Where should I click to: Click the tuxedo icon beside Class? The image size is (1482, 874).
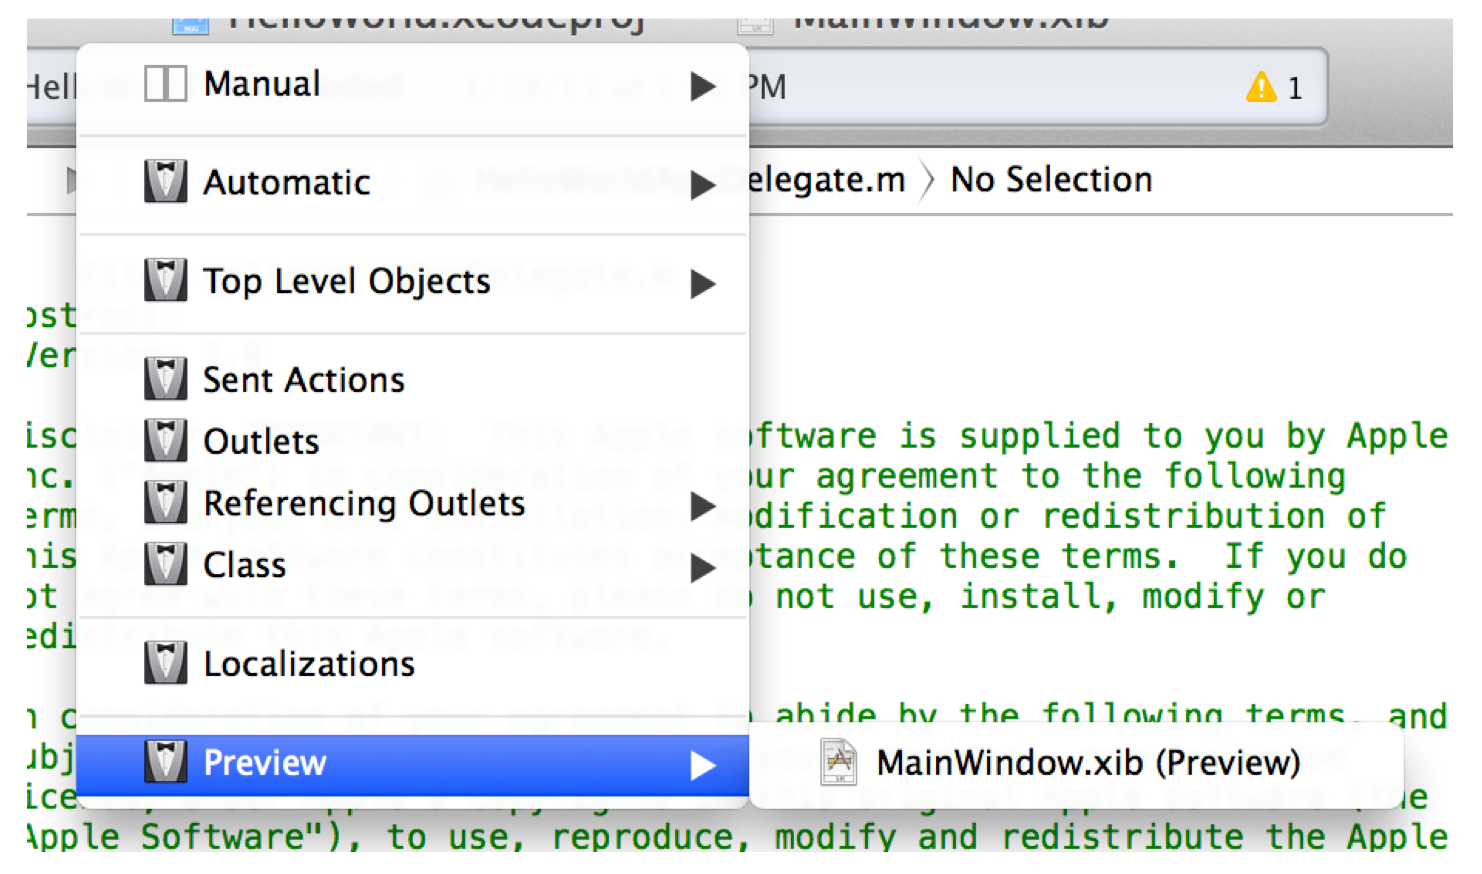(165, 565)
